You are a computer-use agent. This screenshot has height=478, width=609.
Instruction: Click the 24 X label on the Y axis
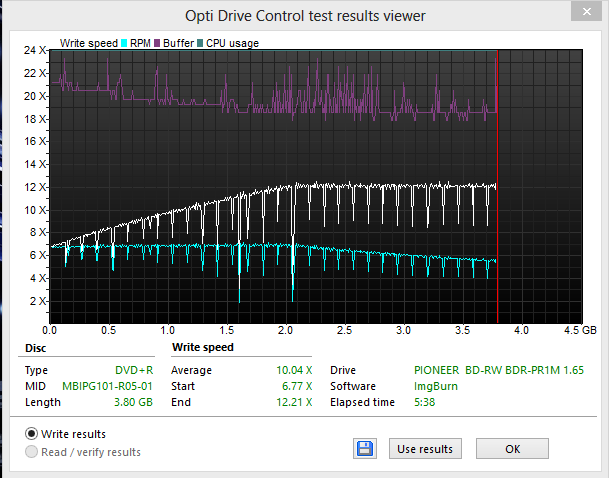(x=35, y=50)
